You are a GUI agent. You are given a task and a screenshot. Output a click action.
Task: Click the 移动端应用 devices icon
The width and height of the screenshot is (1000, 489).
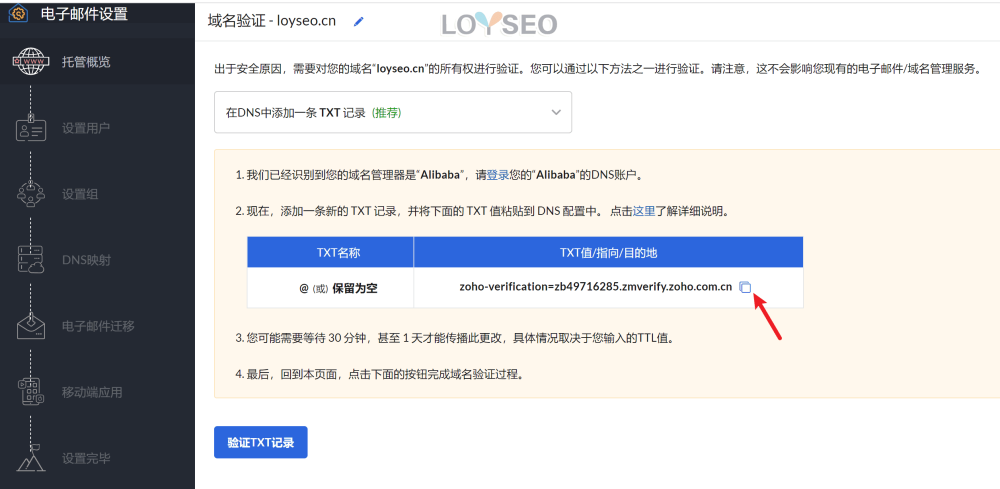[x=31, y=391]
